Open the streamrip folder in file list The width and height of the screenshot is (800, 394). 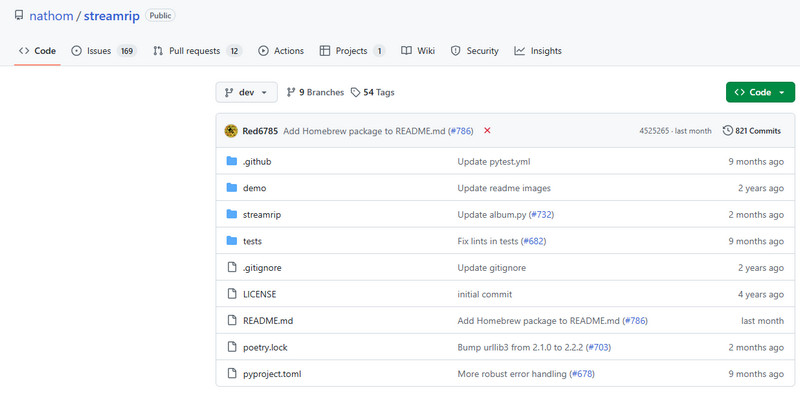[x=262, y=215]
